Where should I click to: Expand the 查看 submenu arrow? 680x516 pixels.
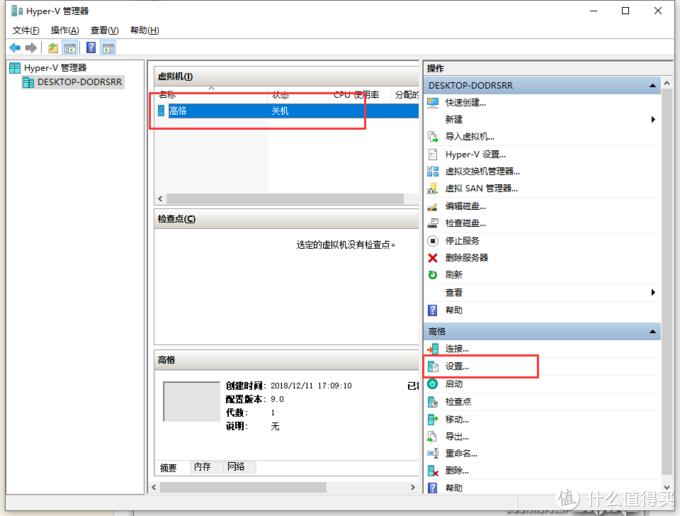(x=653, y=293)
